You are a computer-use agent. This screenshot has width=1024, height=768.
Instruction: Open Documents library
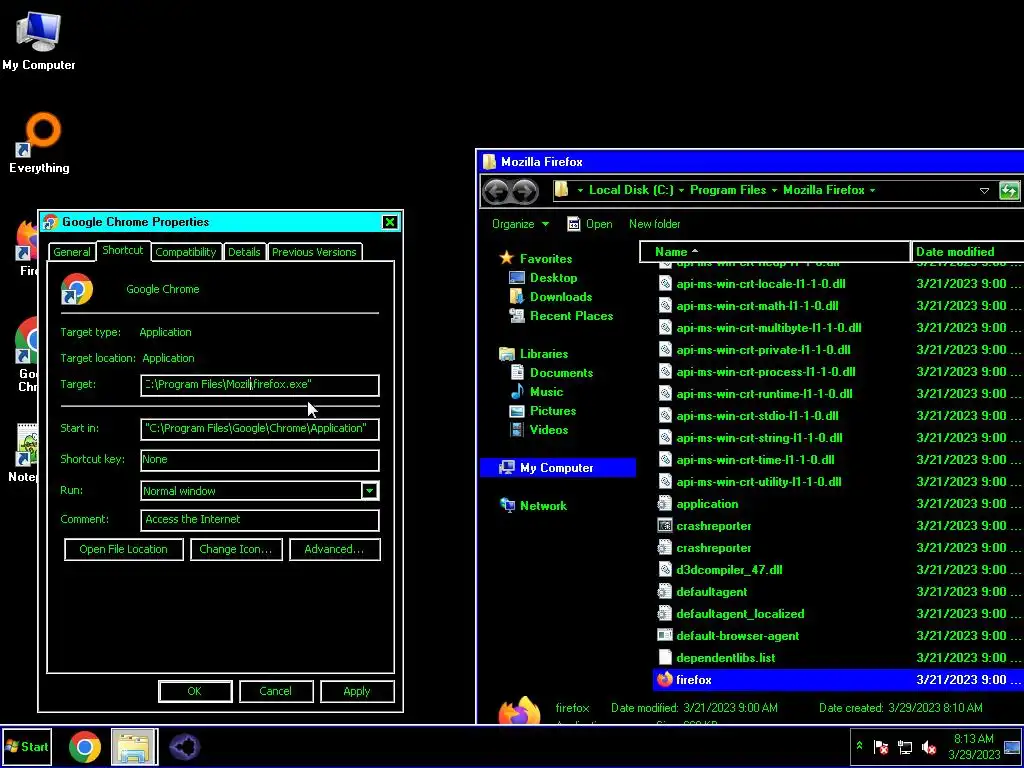pyautogui.click(x=561, y=373)
